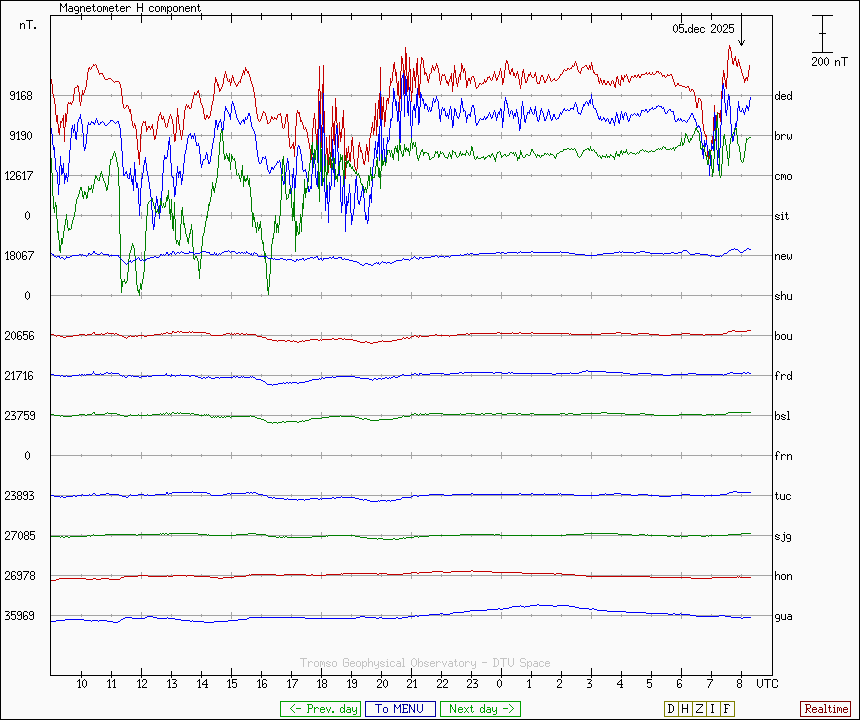Click the ded station label

tap(783, 96)
